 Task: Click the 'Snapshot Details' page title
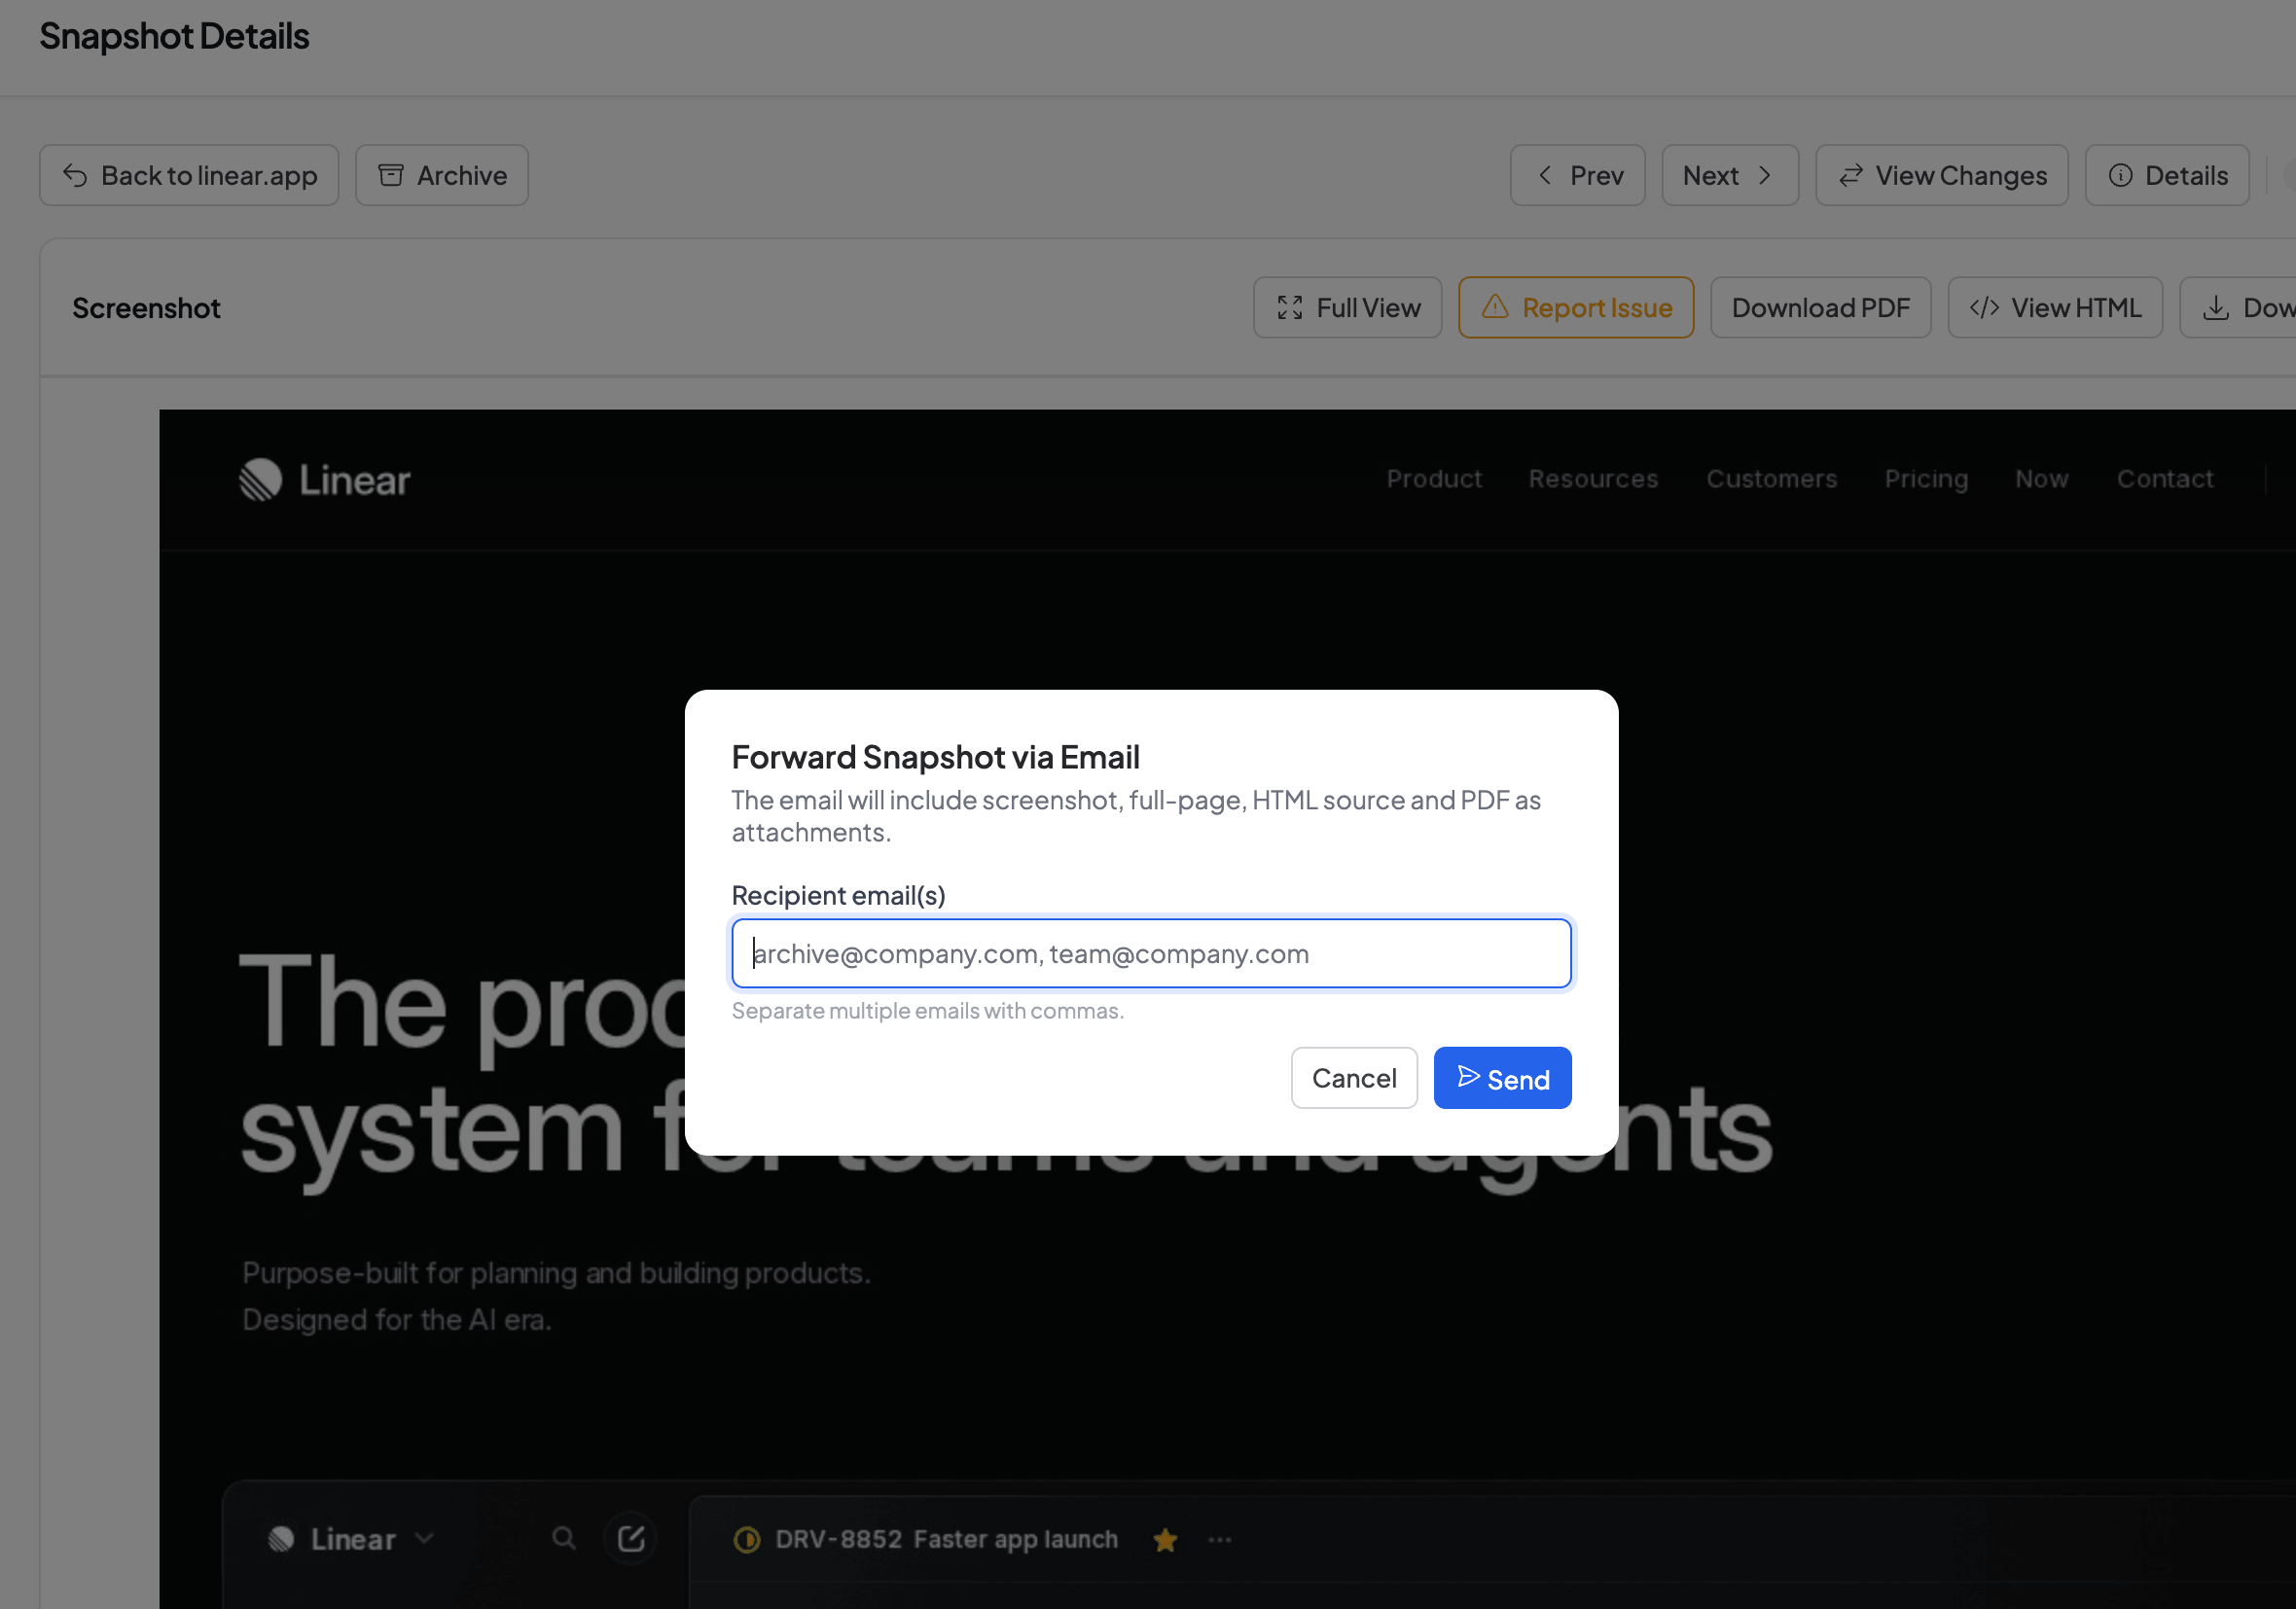click(175, 36)
